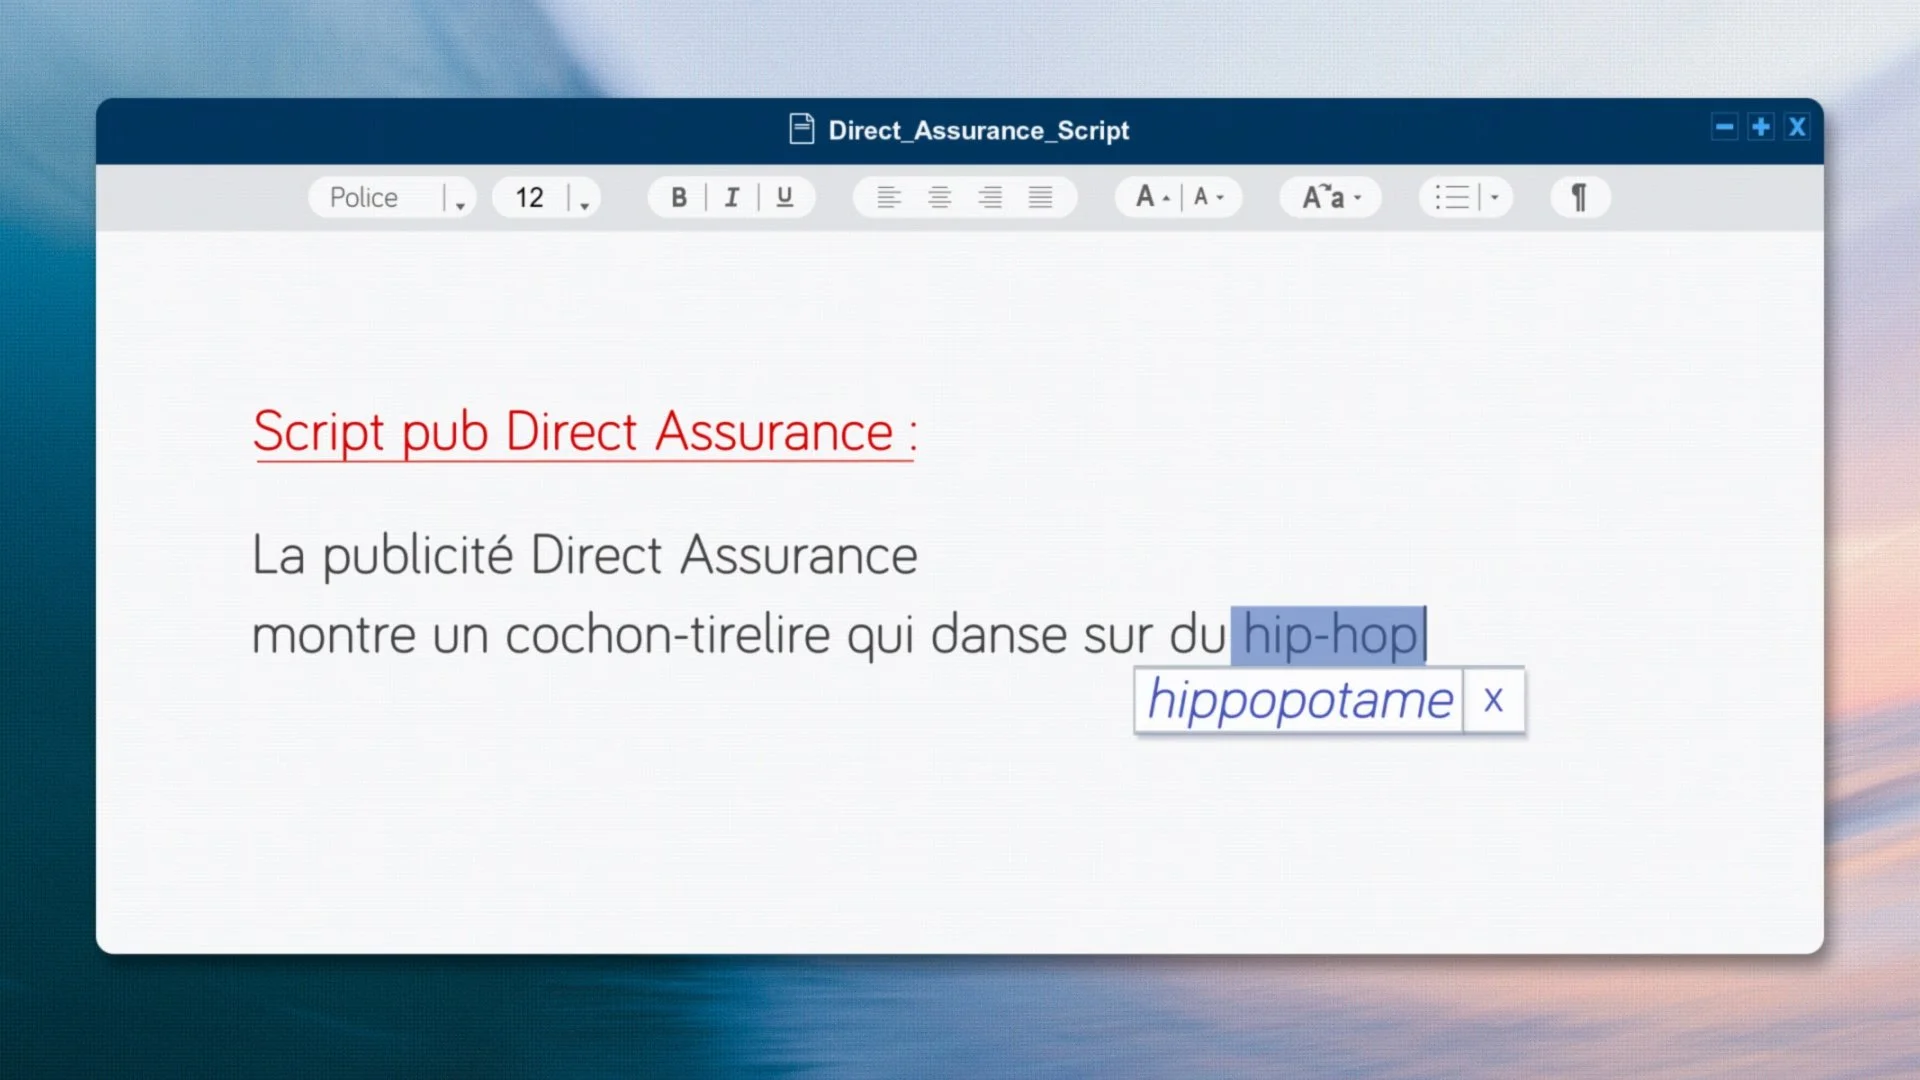1920x1080 pixels.
Task: Toggle paragraph marks display
Action: point(1580,197)
